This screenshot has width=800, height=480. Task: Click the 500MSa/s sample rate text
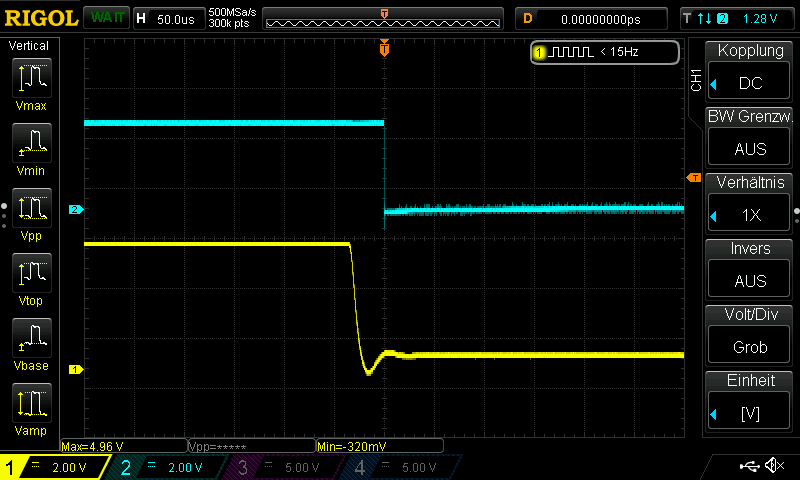click(232, 12)
